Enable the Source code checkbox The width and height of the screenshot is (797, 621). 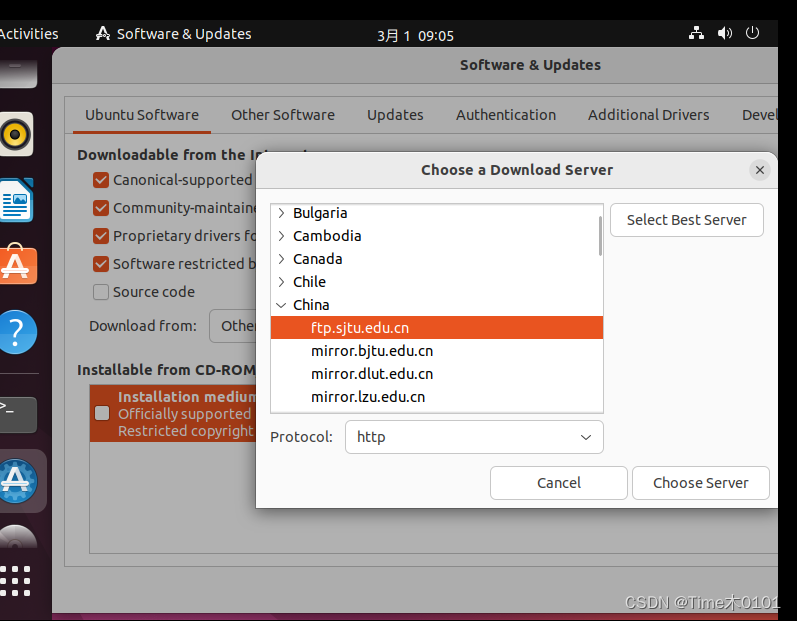point(101,292)
